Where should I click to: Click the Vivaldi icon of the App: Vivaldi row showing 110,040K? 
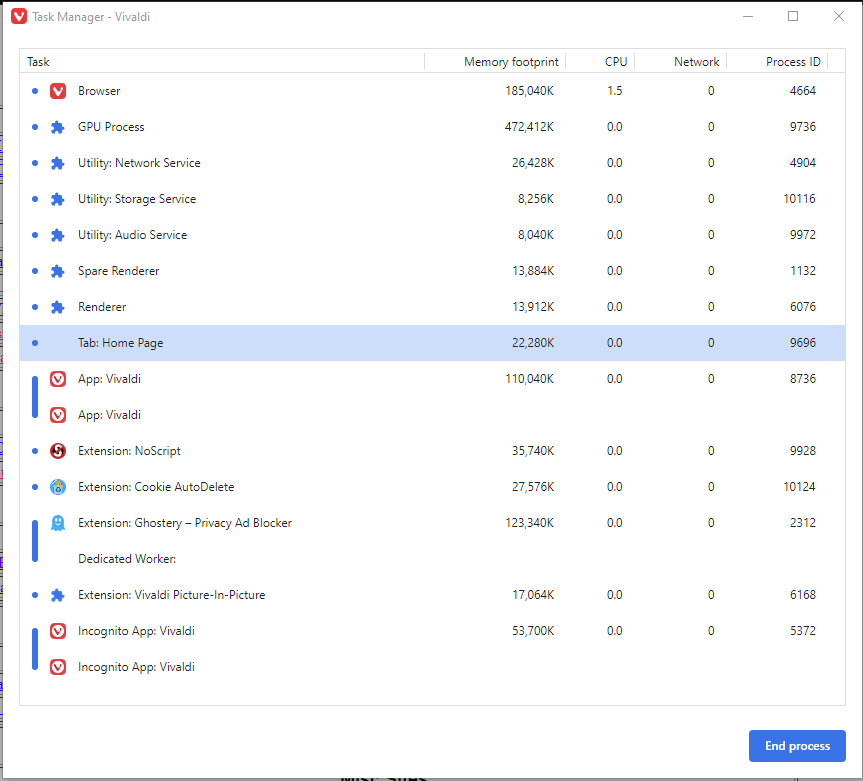[58, 379]
